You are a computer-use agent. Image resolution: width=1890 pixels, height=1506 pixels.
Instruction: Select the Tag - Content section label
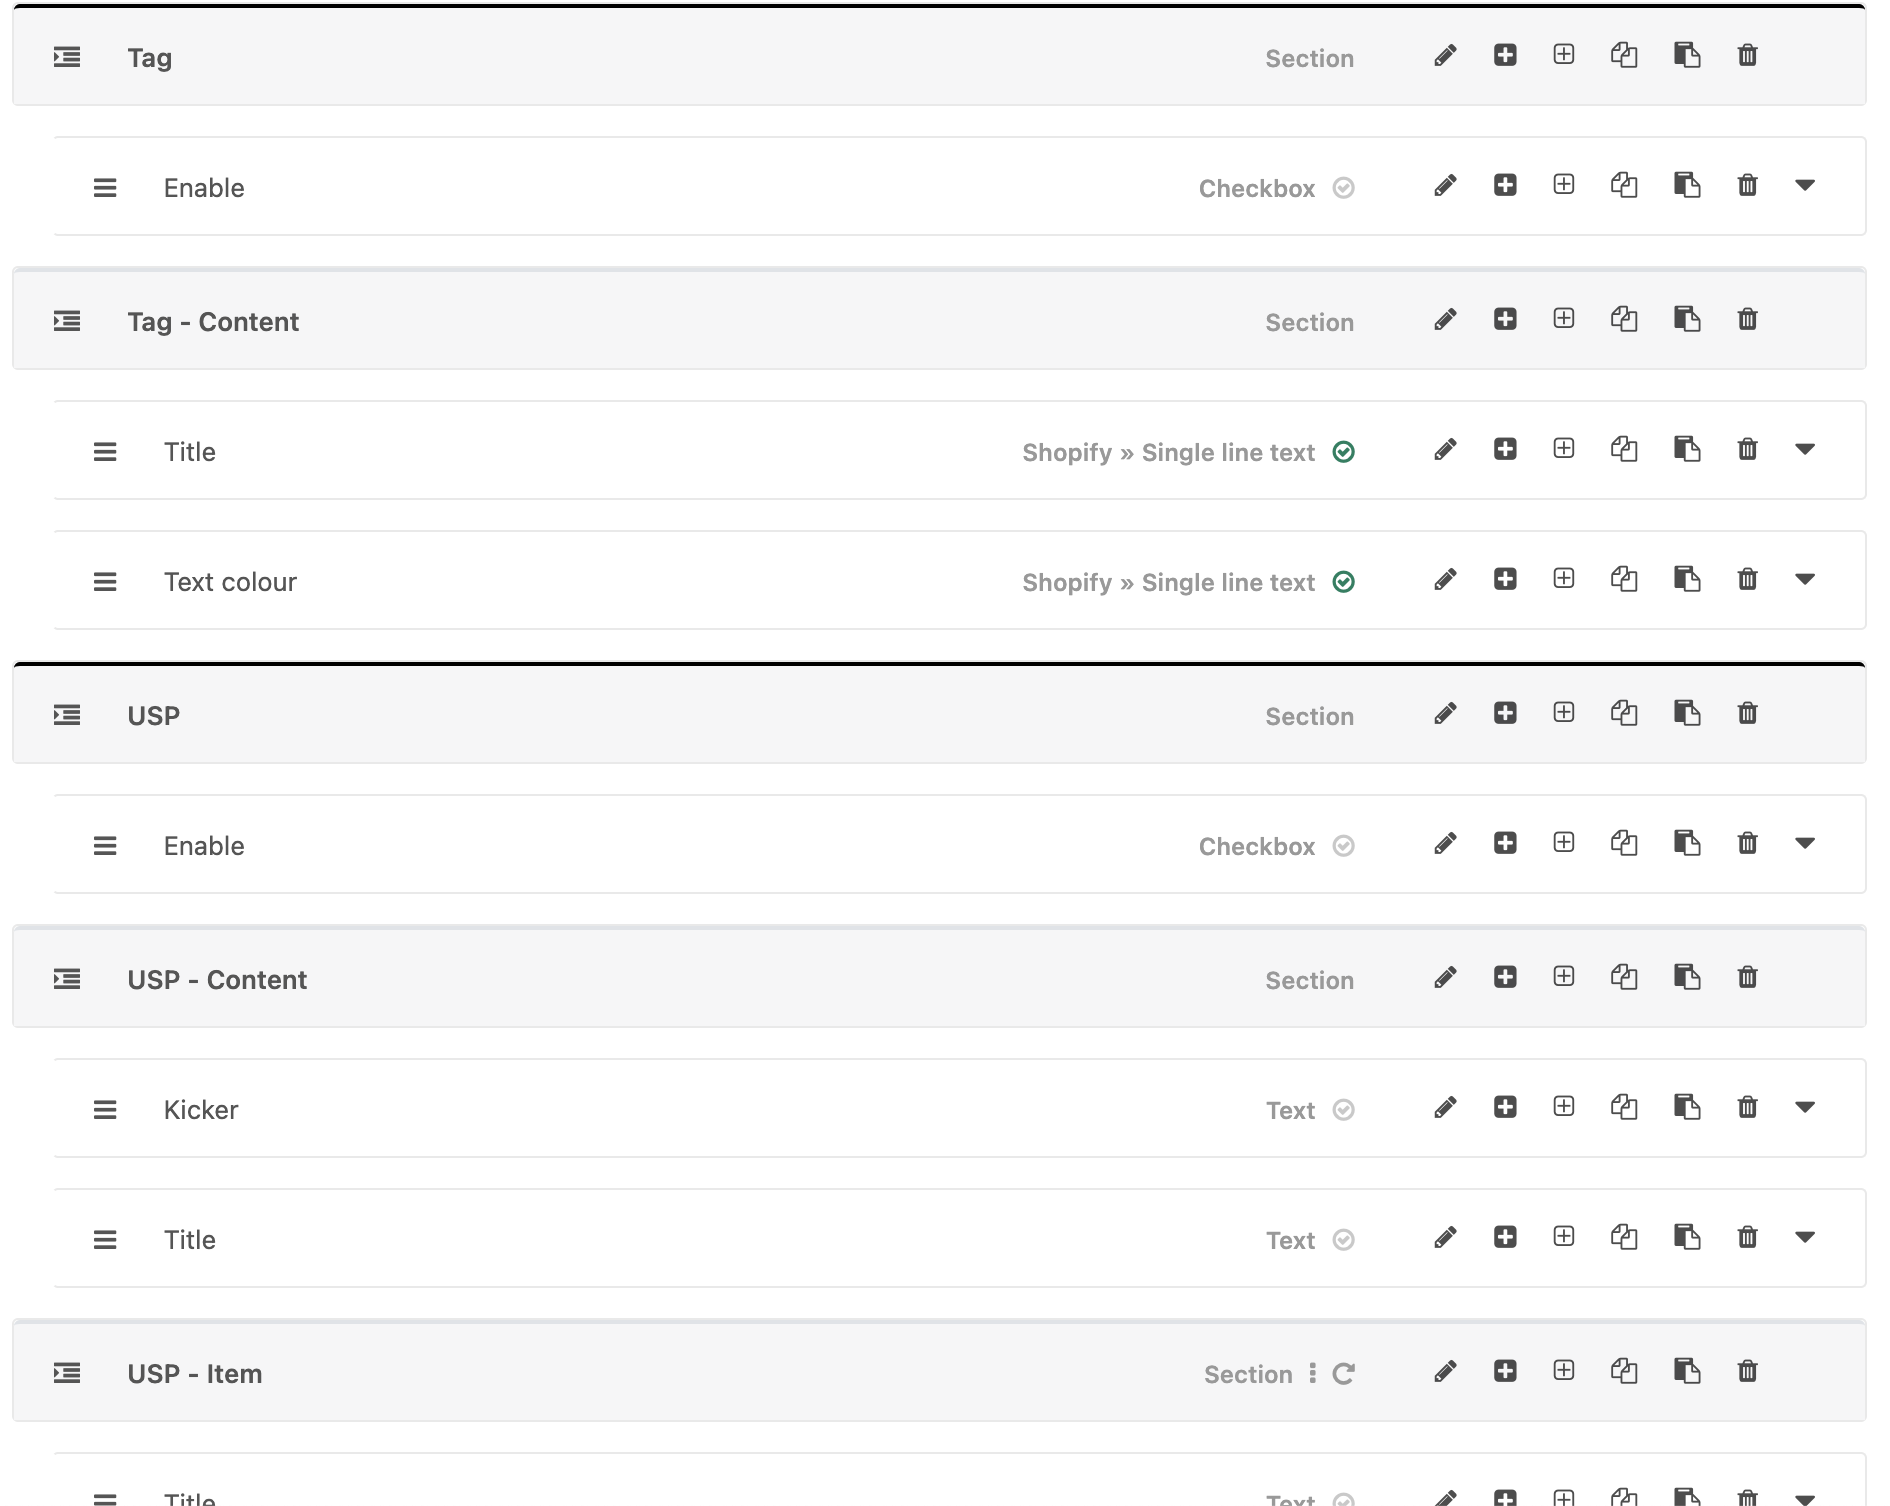213,322
